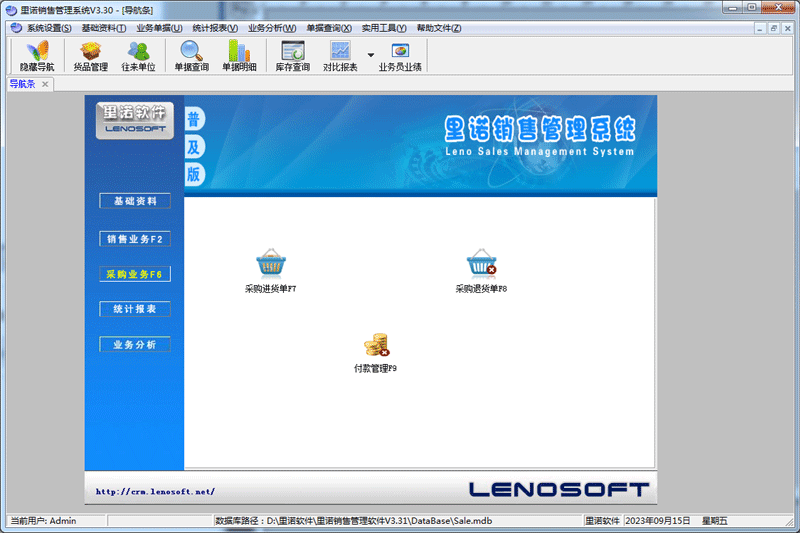Open 货品管理 from the toolbar
Viewport: 800px width, 533px height.
coord(90,56)
